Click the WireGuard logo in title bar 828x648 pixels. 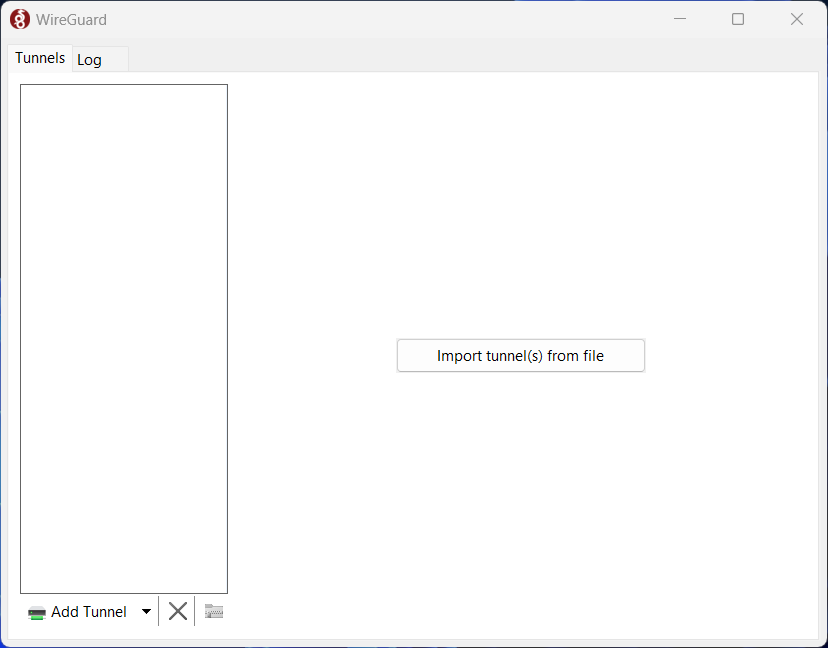click(19, 18)
